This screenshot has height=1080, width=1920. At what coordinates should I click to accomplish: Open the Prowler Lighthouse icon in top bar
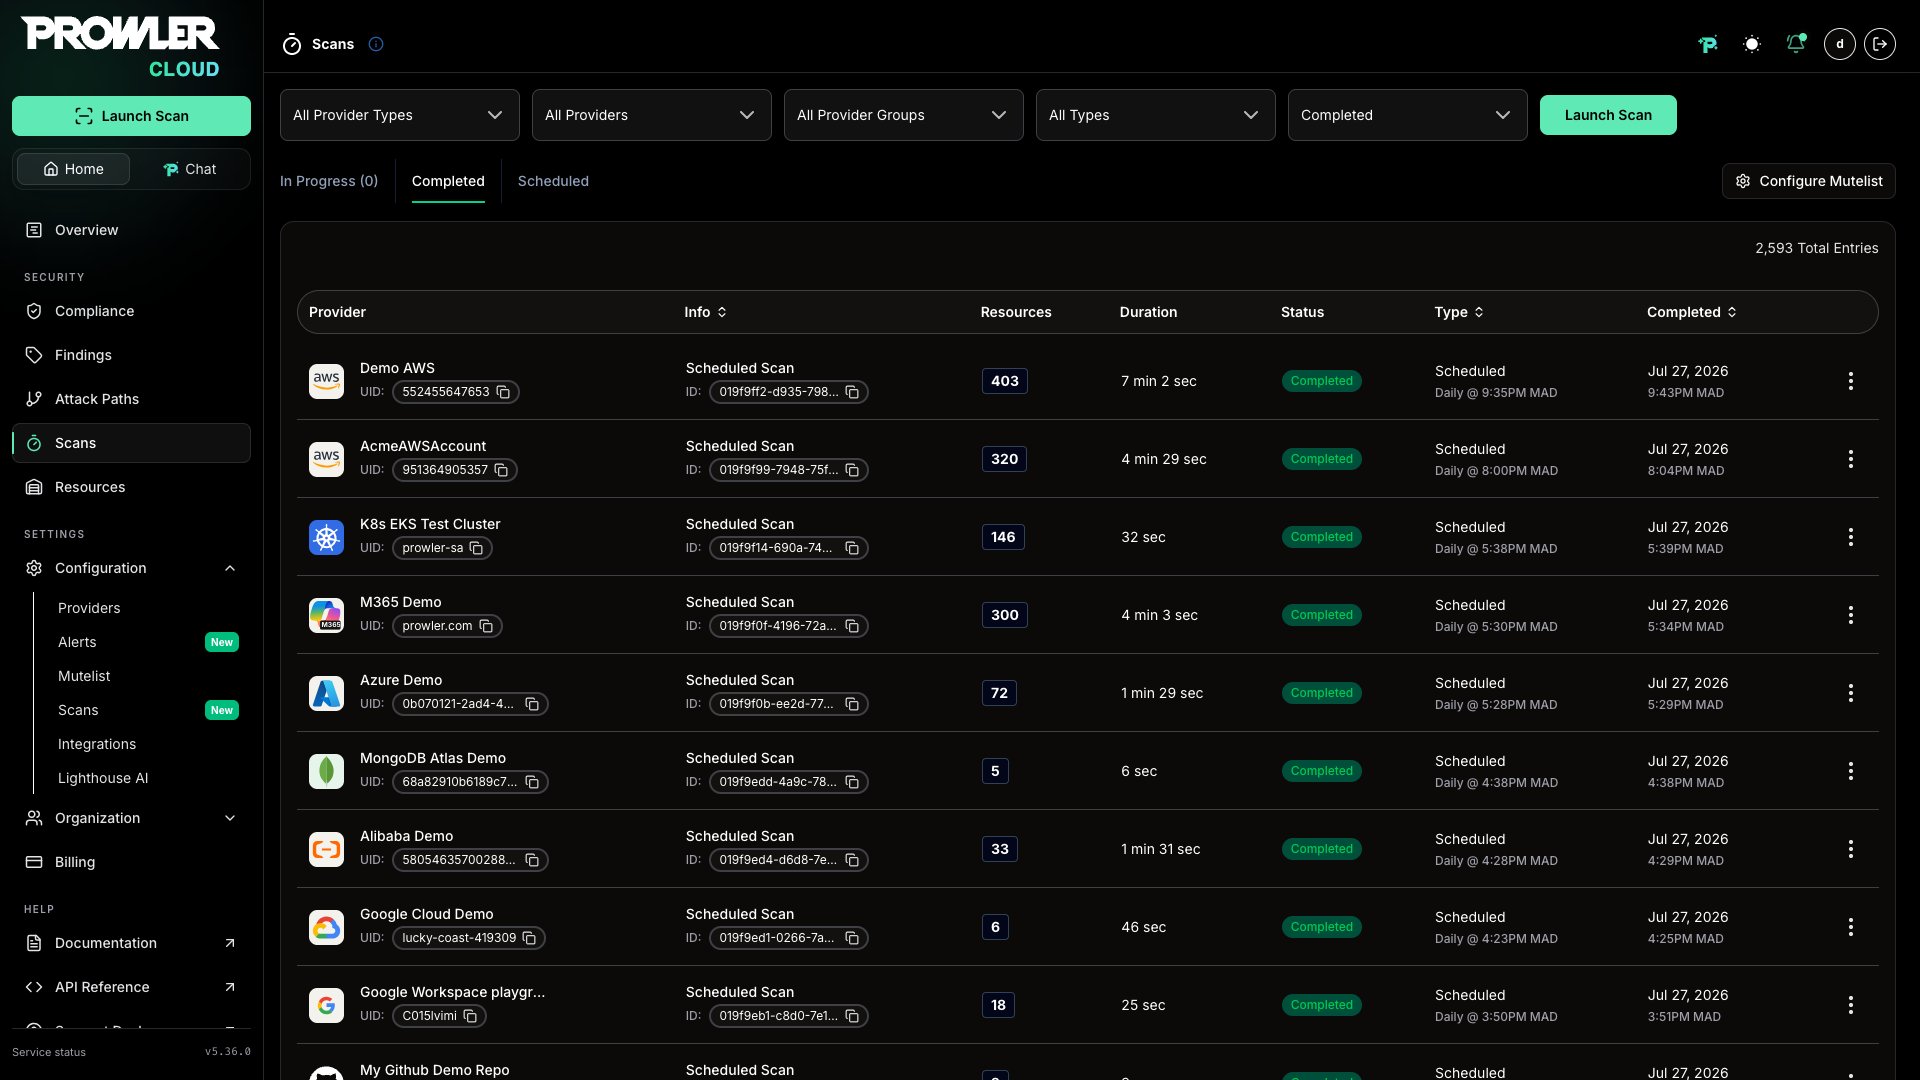(1708, 44)
